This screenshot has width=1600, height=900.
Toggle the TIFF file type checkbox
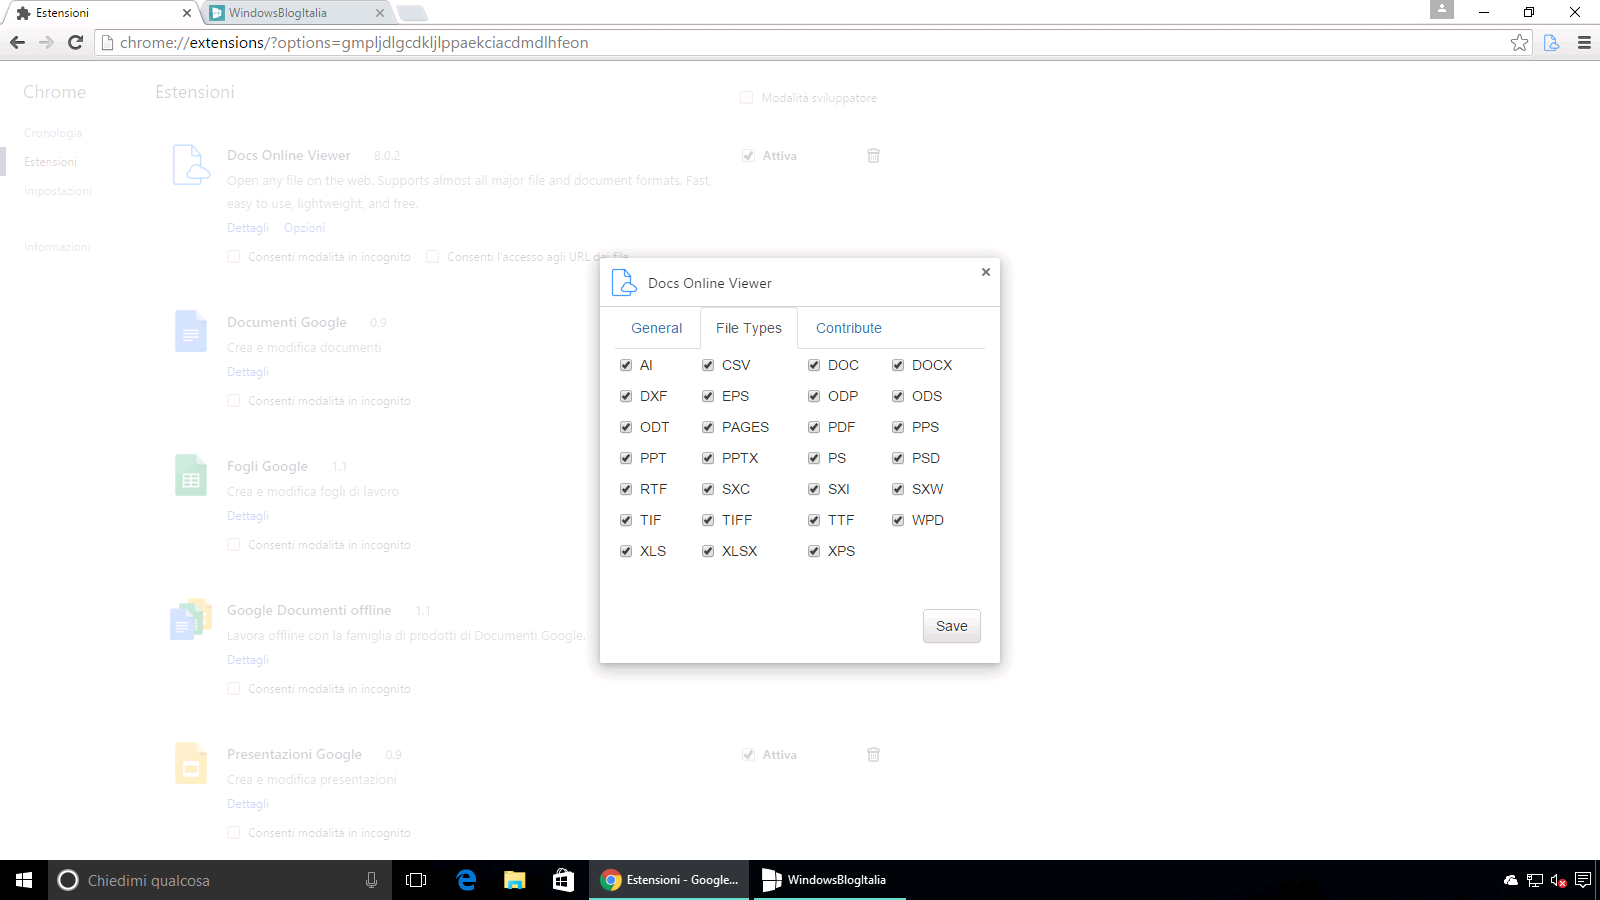[x=708, y=520]
